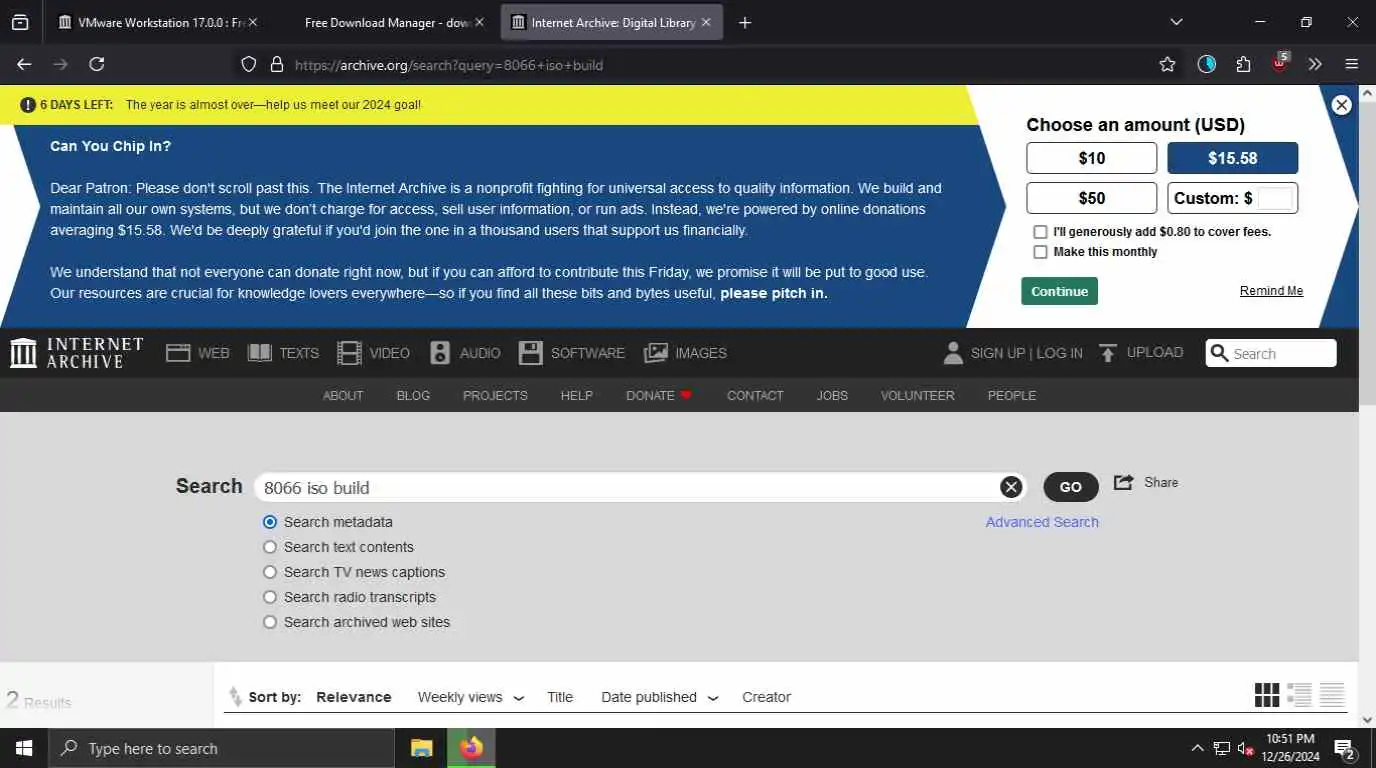The height and width of the screenshot is (768, 1376).
Task: Open Firefox View icon in tab bar
Action: pos(20,22)
